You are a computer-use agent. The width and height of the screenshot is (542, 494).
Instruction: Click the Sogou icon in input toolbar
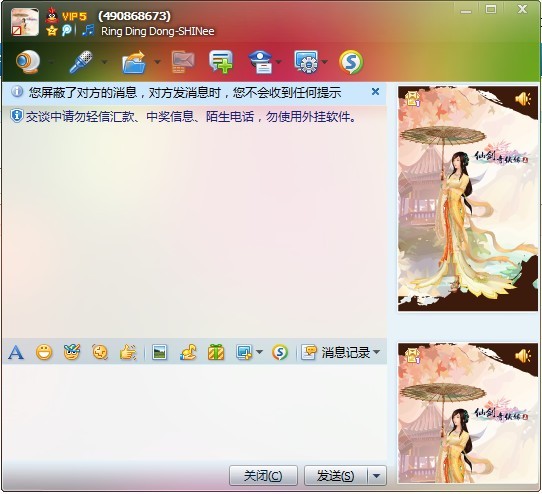coord(280,353)
